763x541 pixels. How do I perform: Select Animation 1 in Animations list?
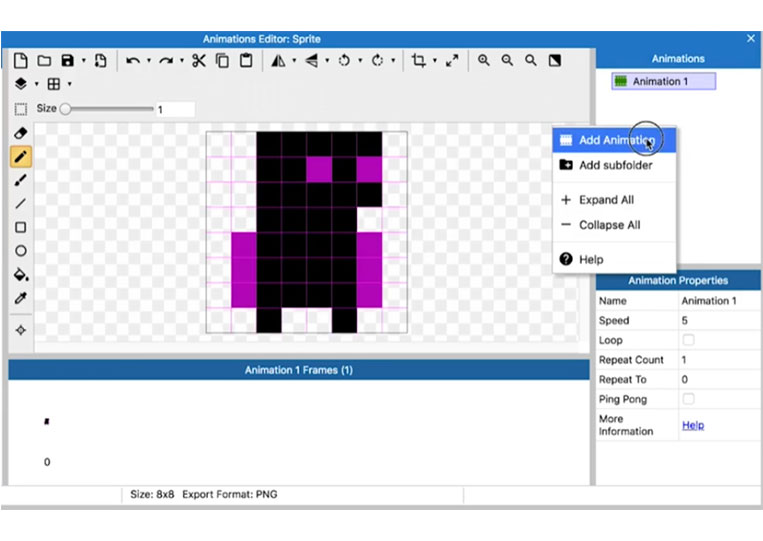[x=664, y=81]
